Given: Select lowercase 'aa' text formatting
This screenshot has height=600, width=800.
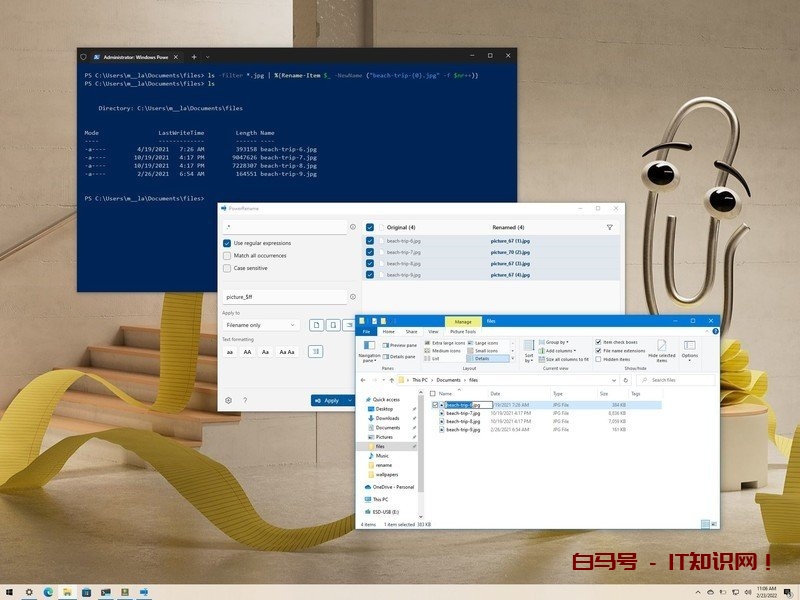Looking at the screenshot, I should tap(230, 352).
